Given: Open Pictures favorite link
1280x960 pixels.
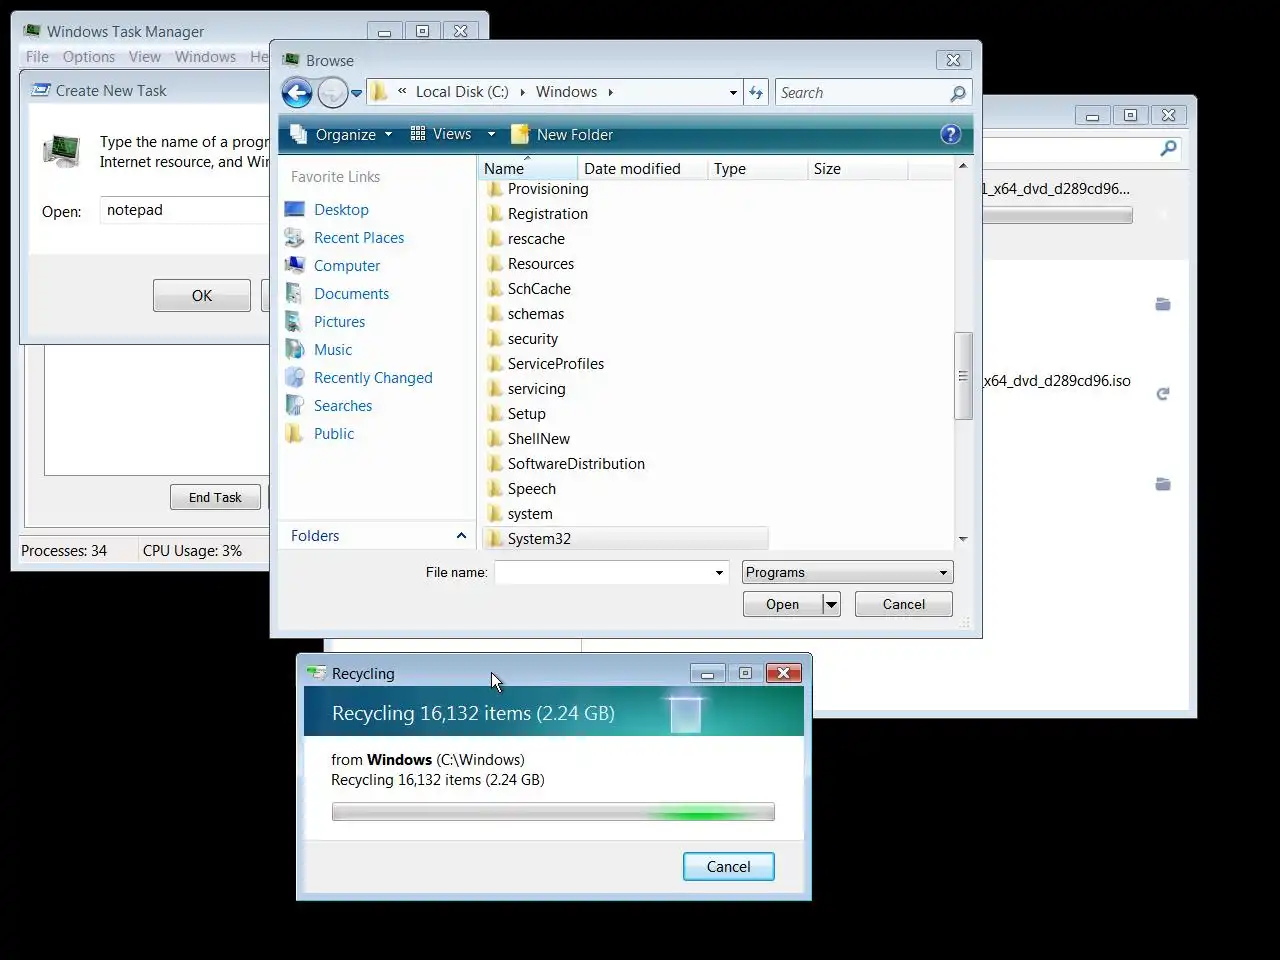Looking at the screenshot, I should pyautogui.click(x=339, y=322).
